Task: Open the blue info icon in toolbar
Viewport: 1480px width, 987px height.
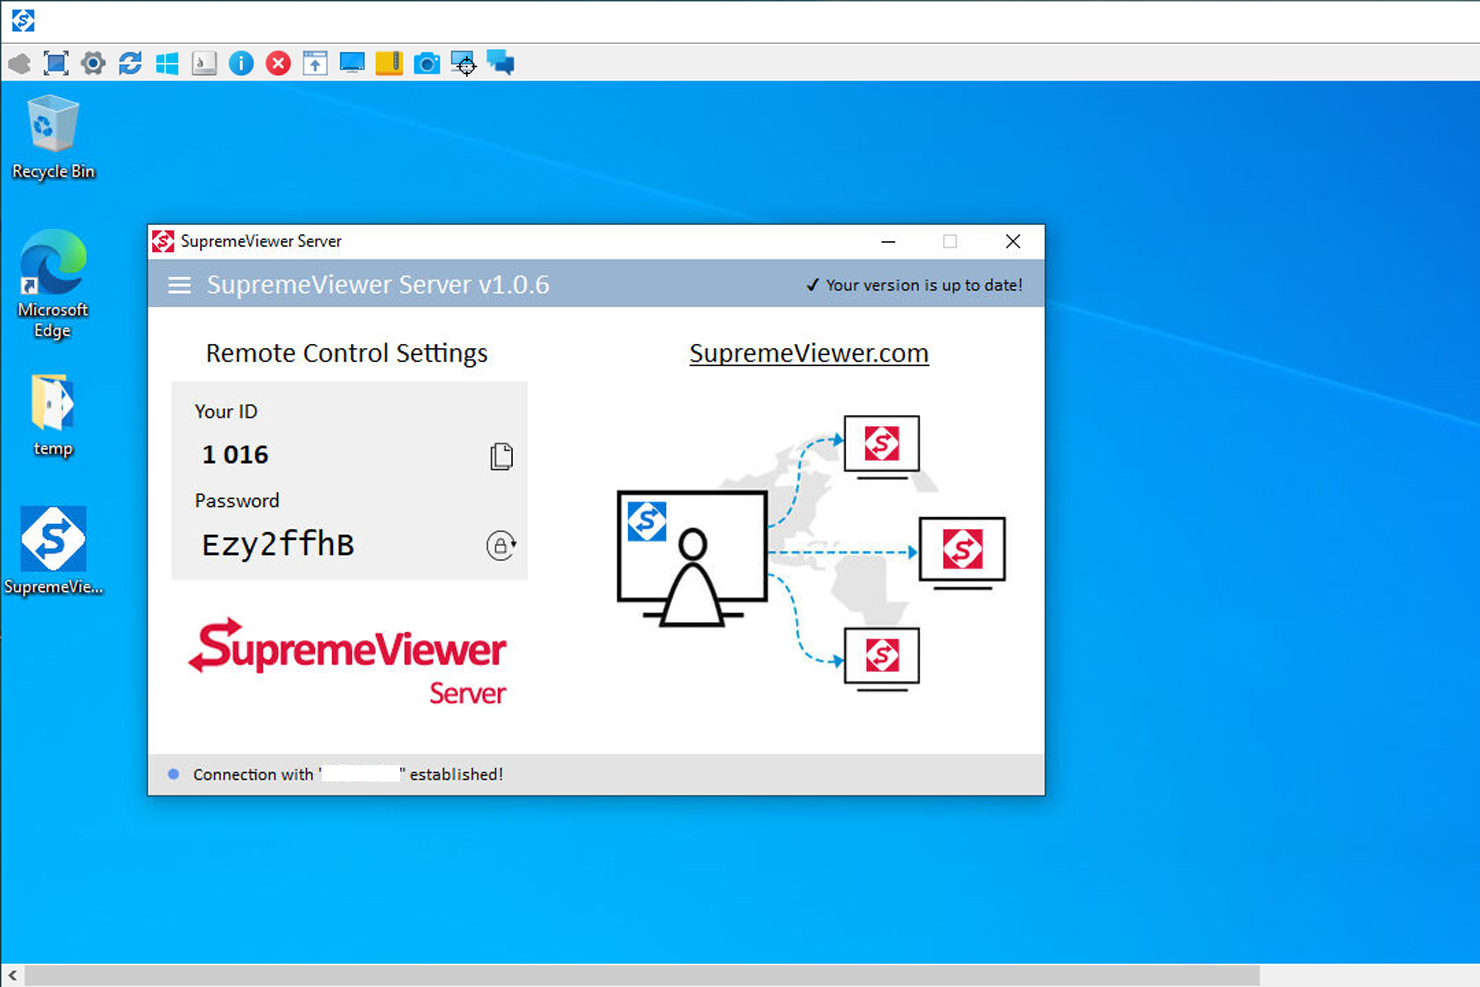Action: (241, 64)
